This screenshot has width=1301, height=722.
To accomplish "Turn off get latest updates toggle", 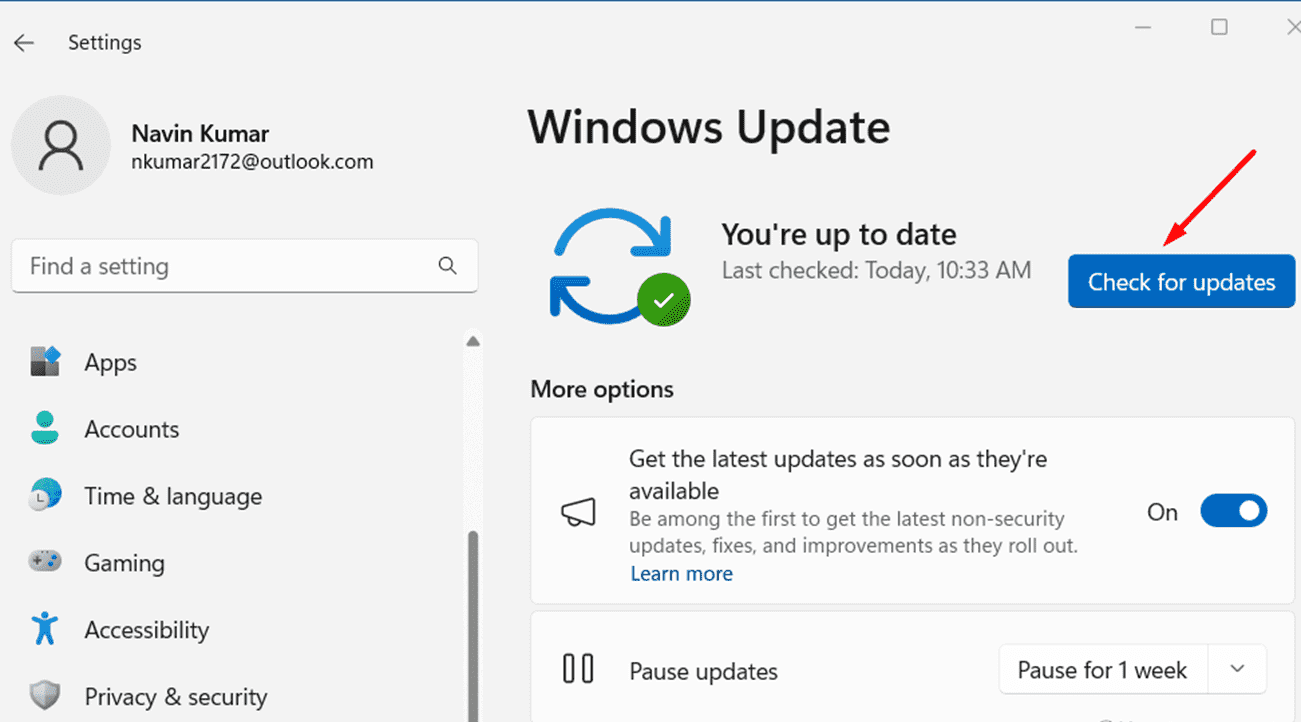I will pos(1233,511).
